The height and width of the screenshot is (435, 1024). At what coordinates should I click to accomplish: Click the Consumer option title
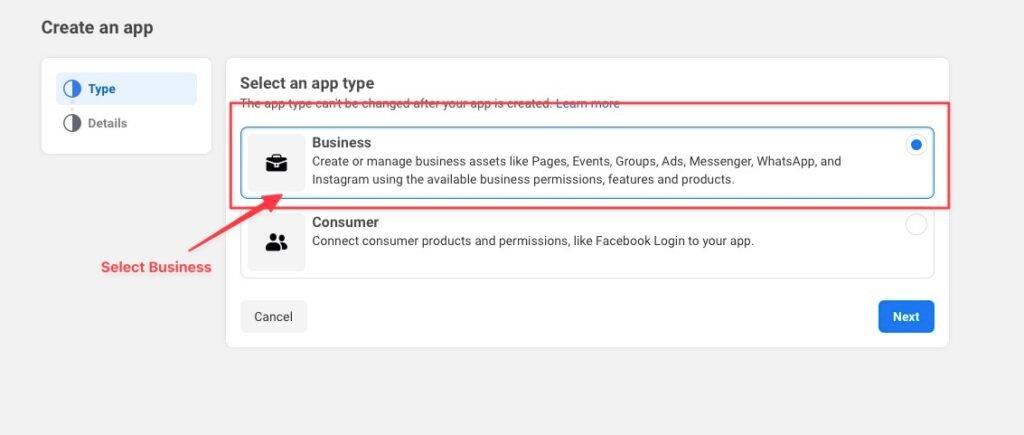(x=345, y=222)
